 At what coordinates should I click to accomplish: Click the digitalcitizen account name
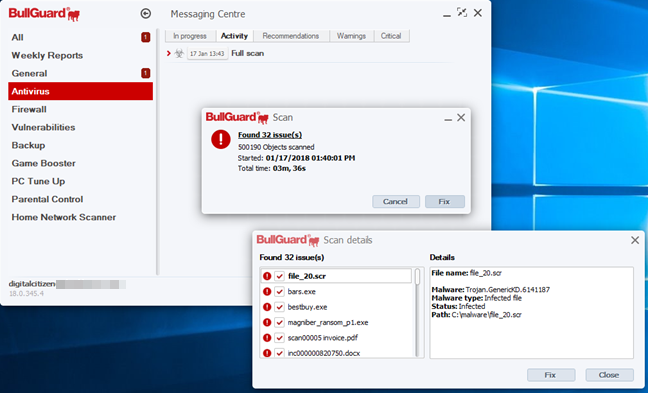(x=32, y=284)
